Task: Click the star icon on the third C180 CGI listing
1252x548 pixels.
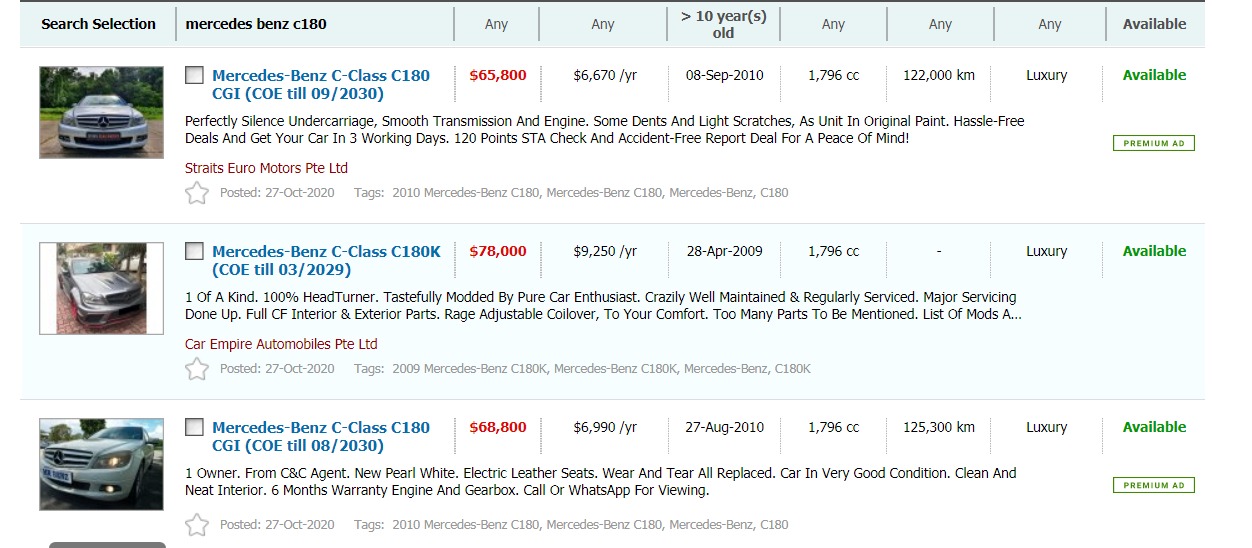Action: (x=197, y=524)
